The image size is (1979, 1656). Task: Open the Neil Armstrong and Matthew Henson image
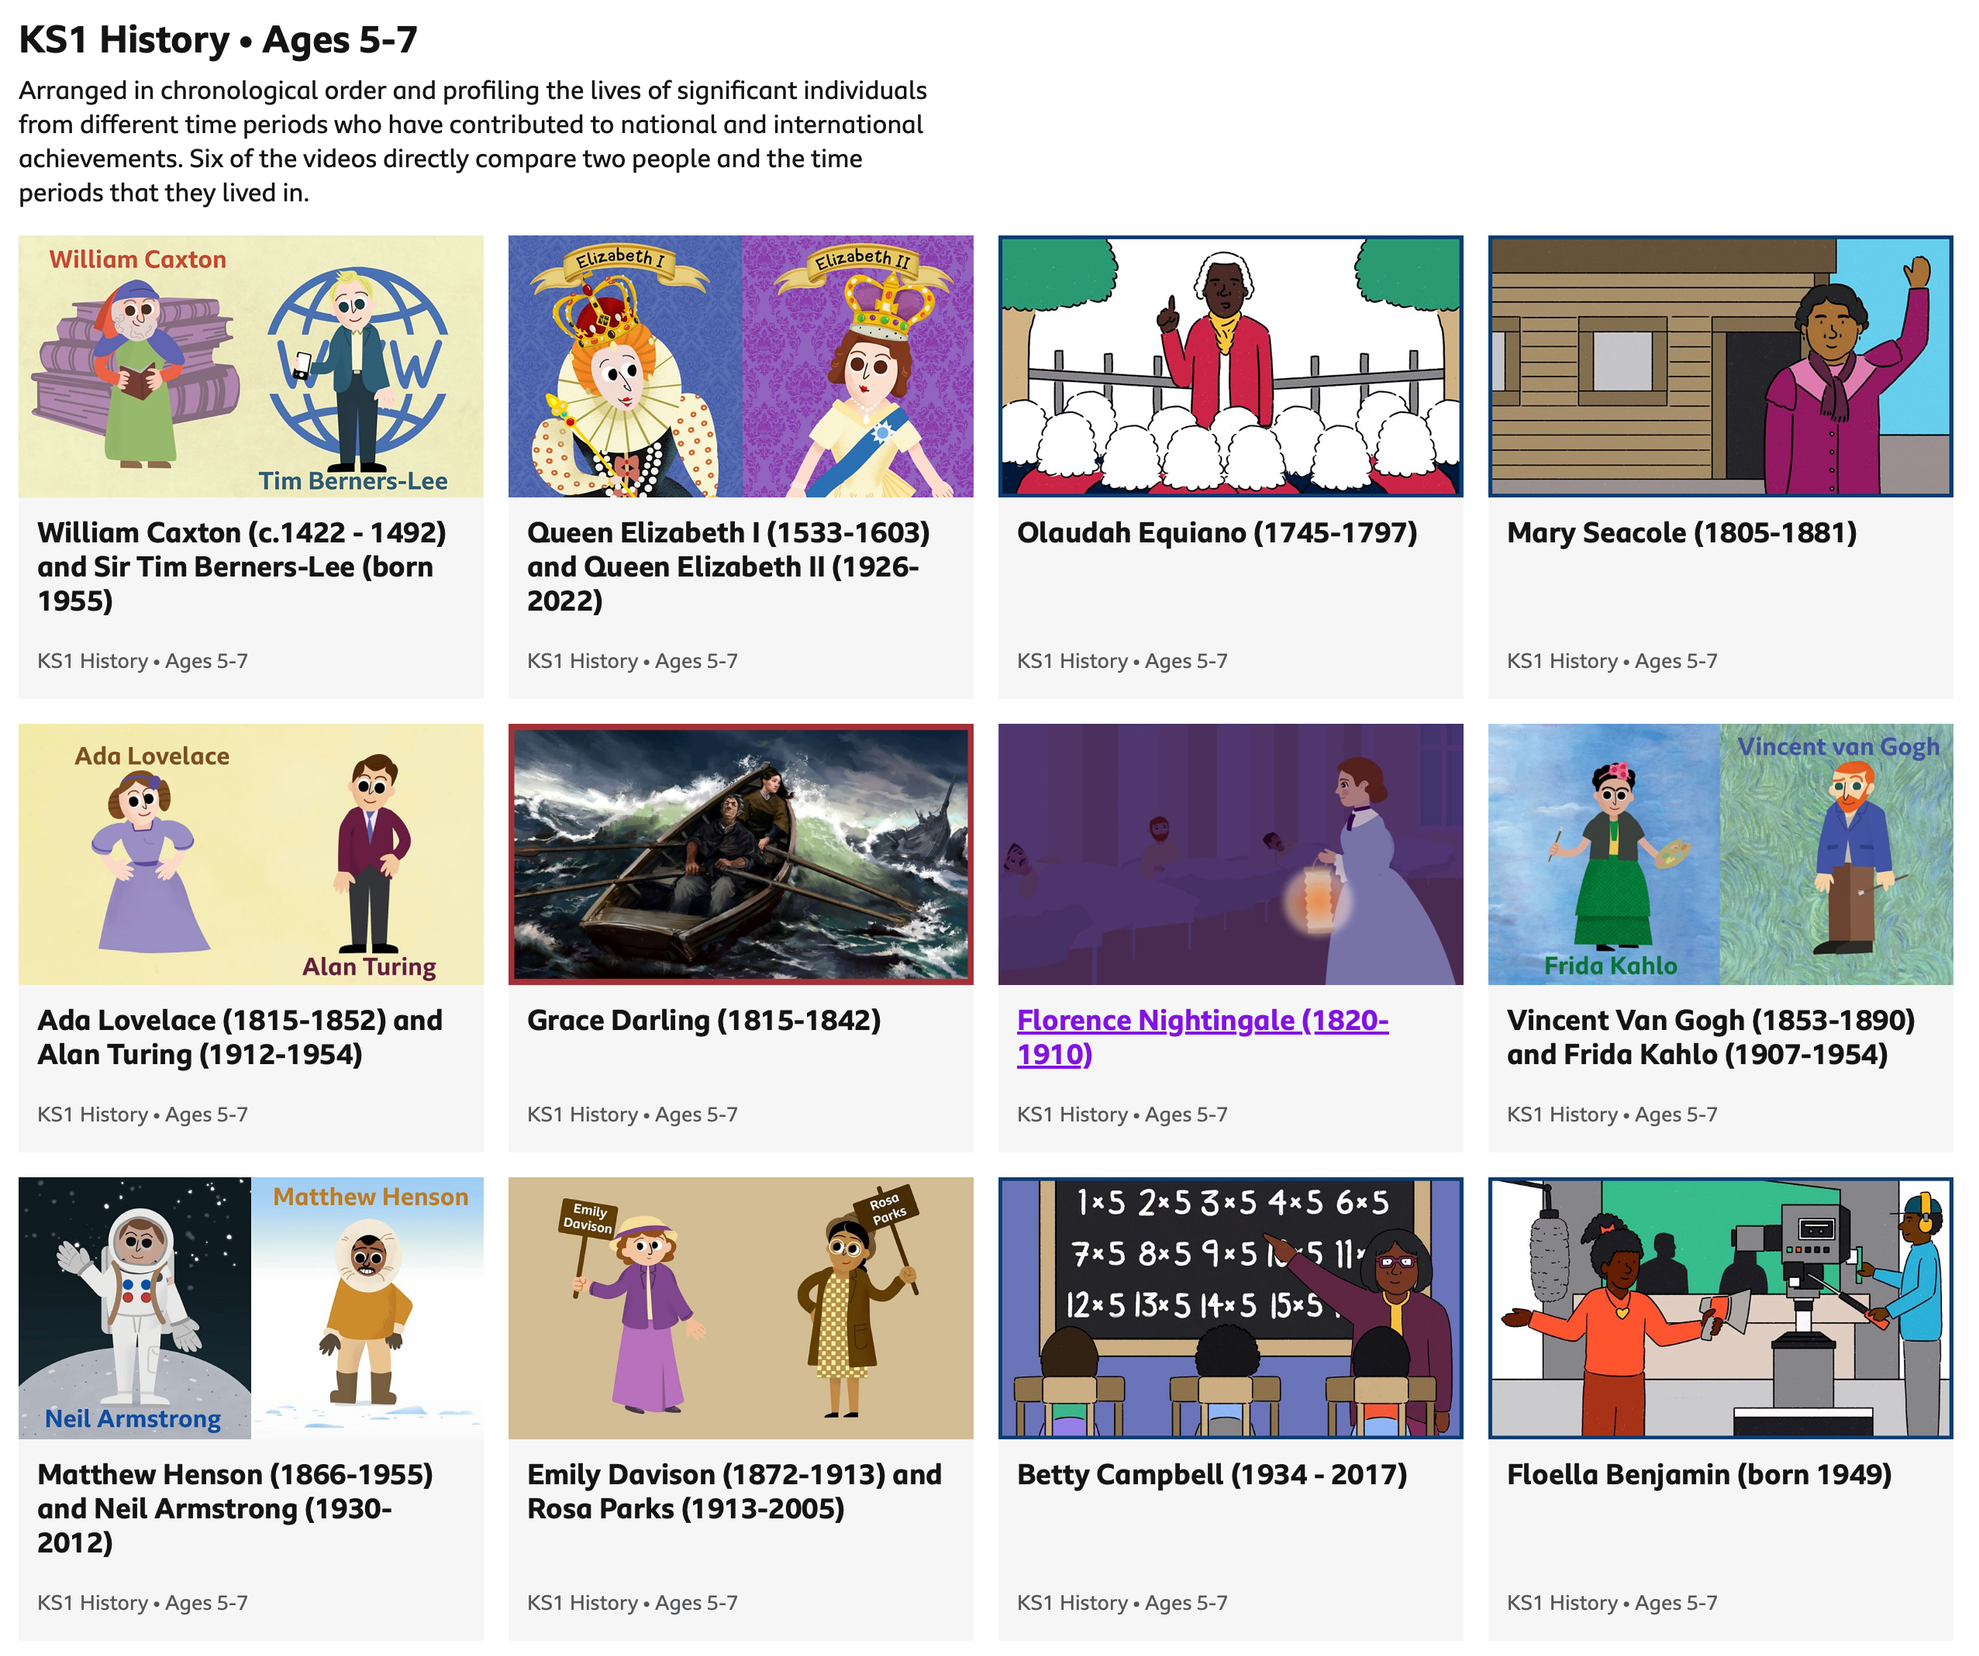(x=251, y=1308)
